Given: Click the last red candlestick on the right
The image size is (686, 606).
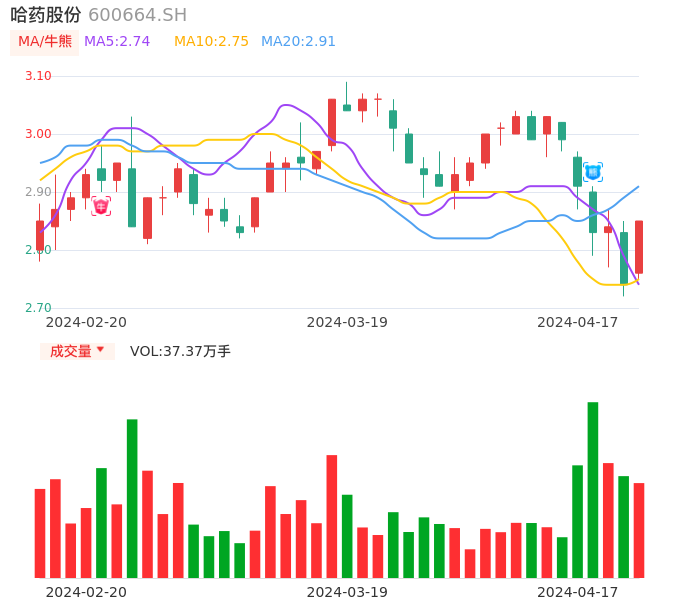Looking at the screenshot, I should click(x=639, y=247).
